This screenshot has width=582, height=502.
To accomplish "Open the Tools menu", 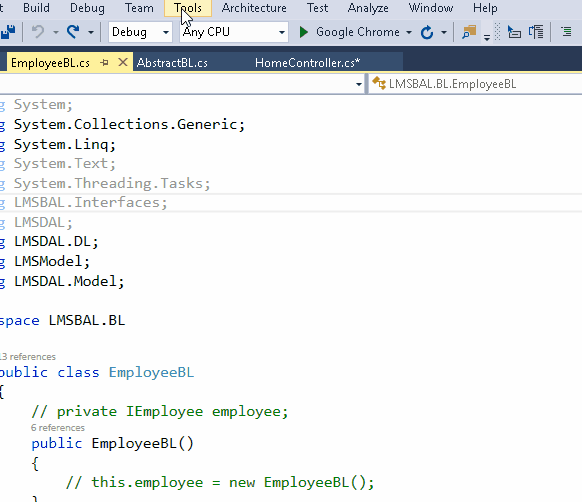I will coord(188,8).
